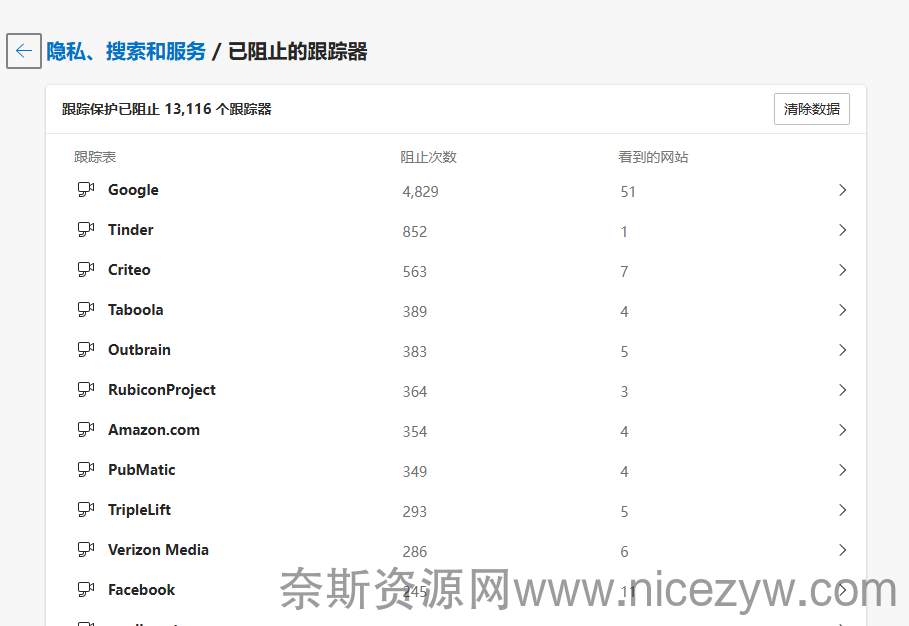Click the 阻止次数 column header
The image size is (909, 626).
[x=428, y=157]
